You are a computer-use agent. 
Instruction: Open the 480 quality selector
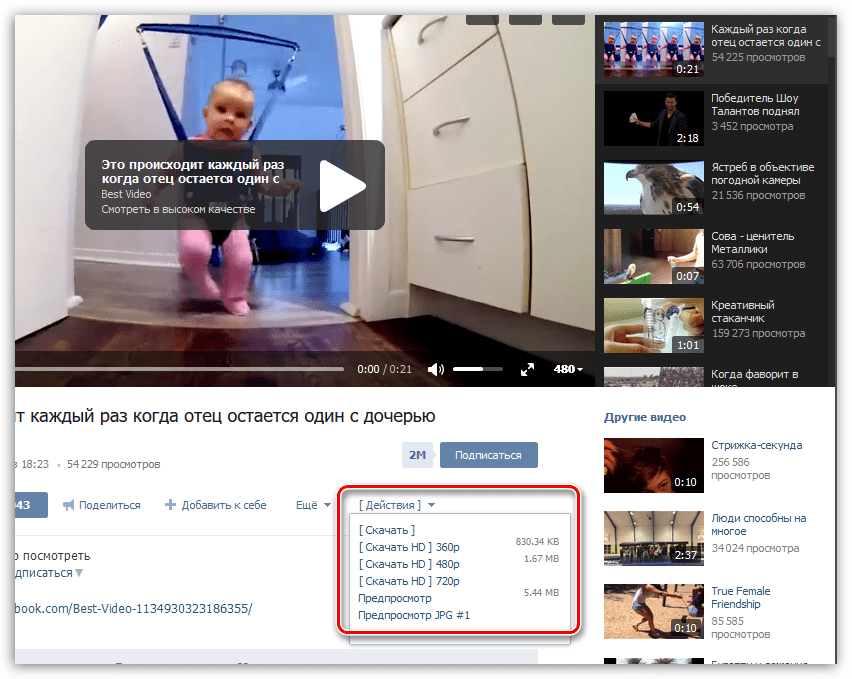(567, 369)
